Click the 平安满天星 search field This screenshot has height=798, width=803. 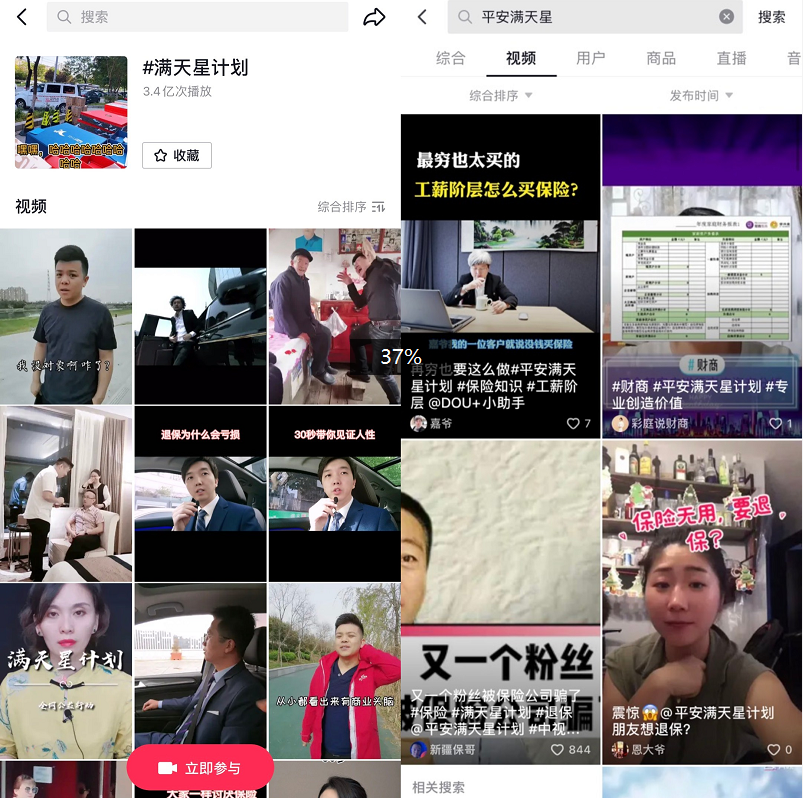pos(595,17)
